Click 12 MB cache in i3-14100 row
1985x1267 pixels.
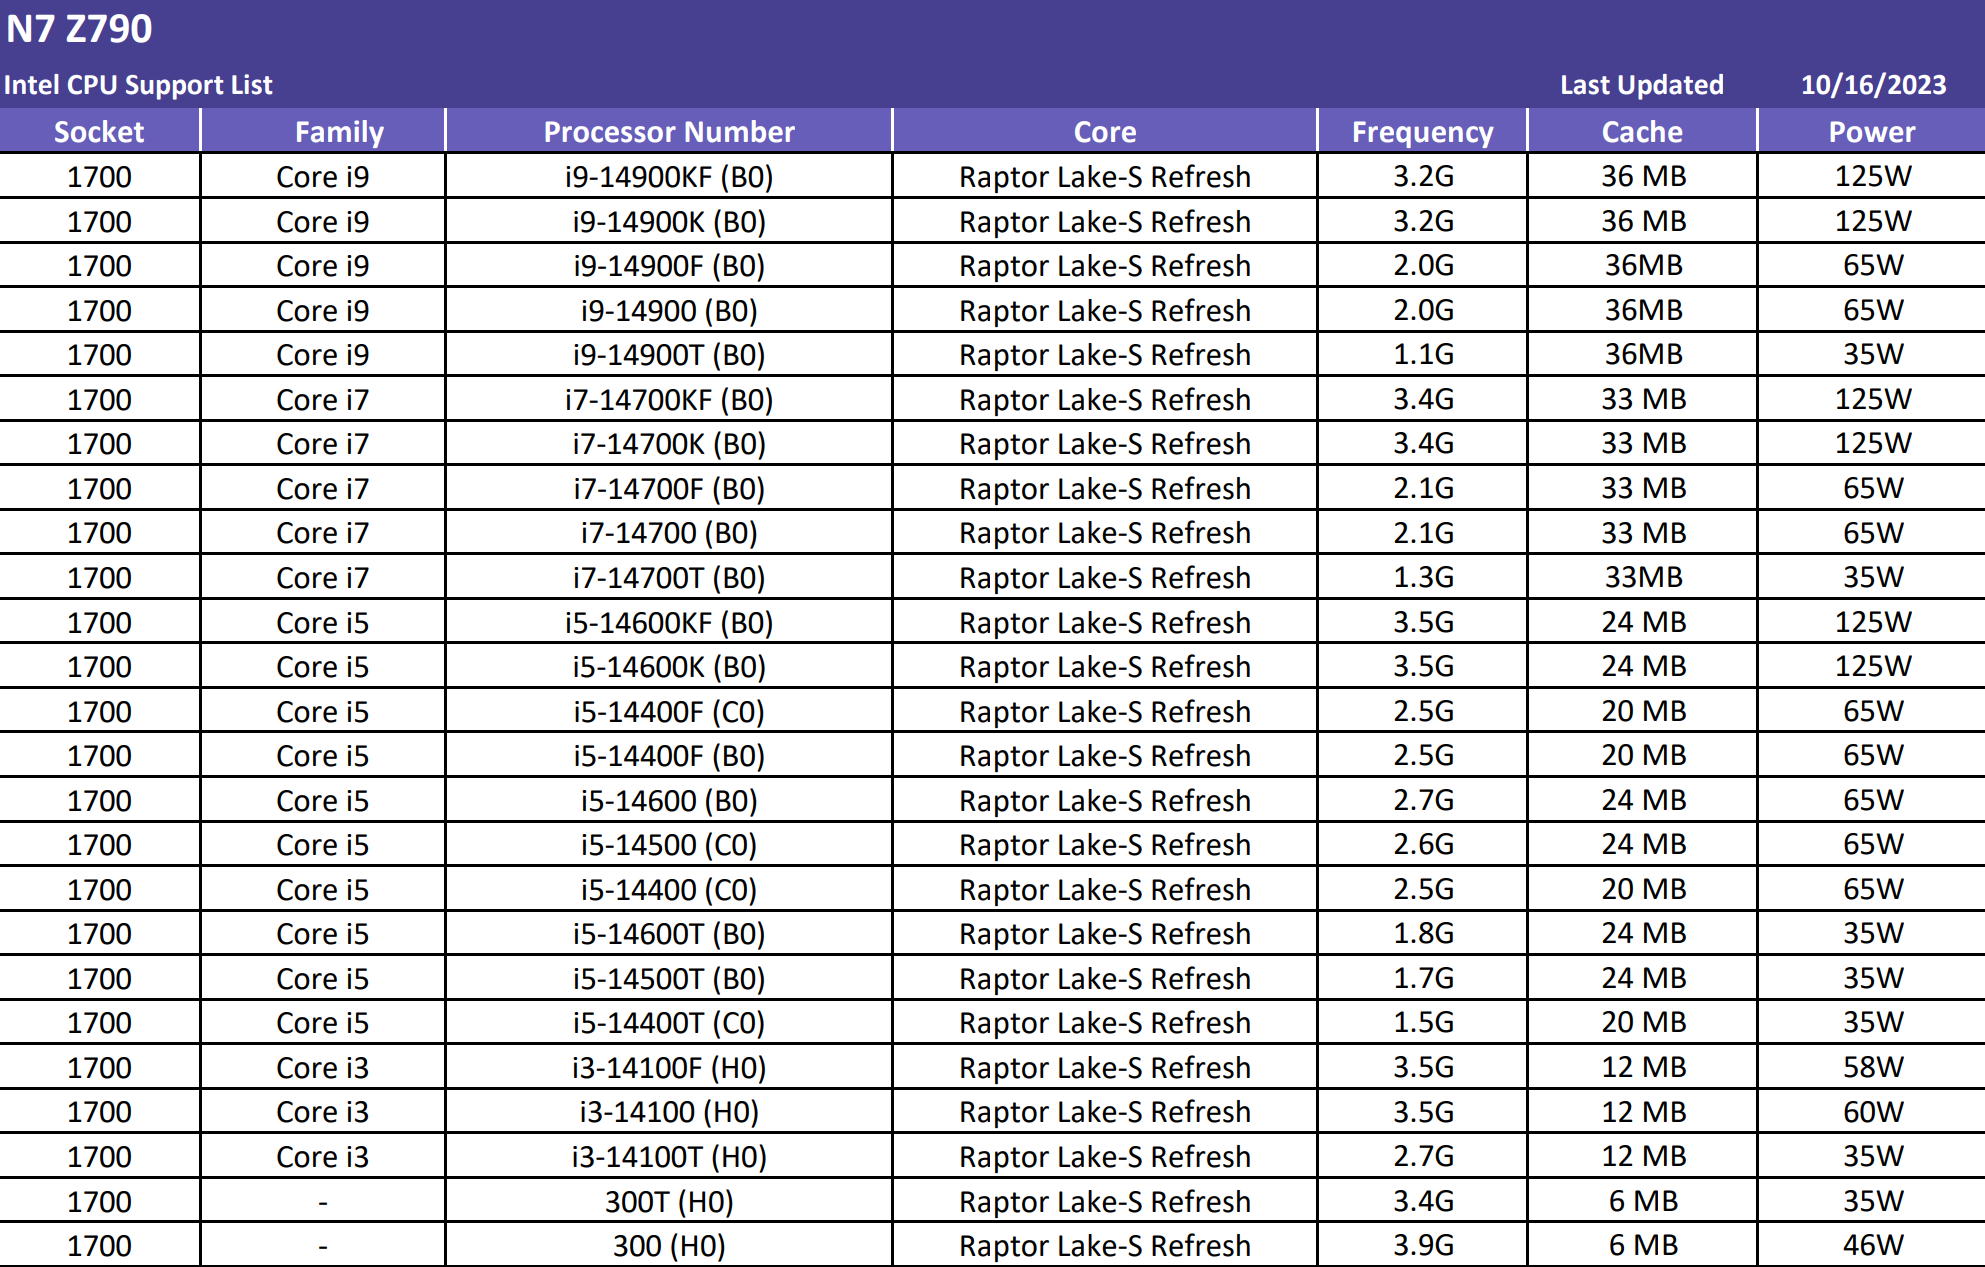1643,1112
